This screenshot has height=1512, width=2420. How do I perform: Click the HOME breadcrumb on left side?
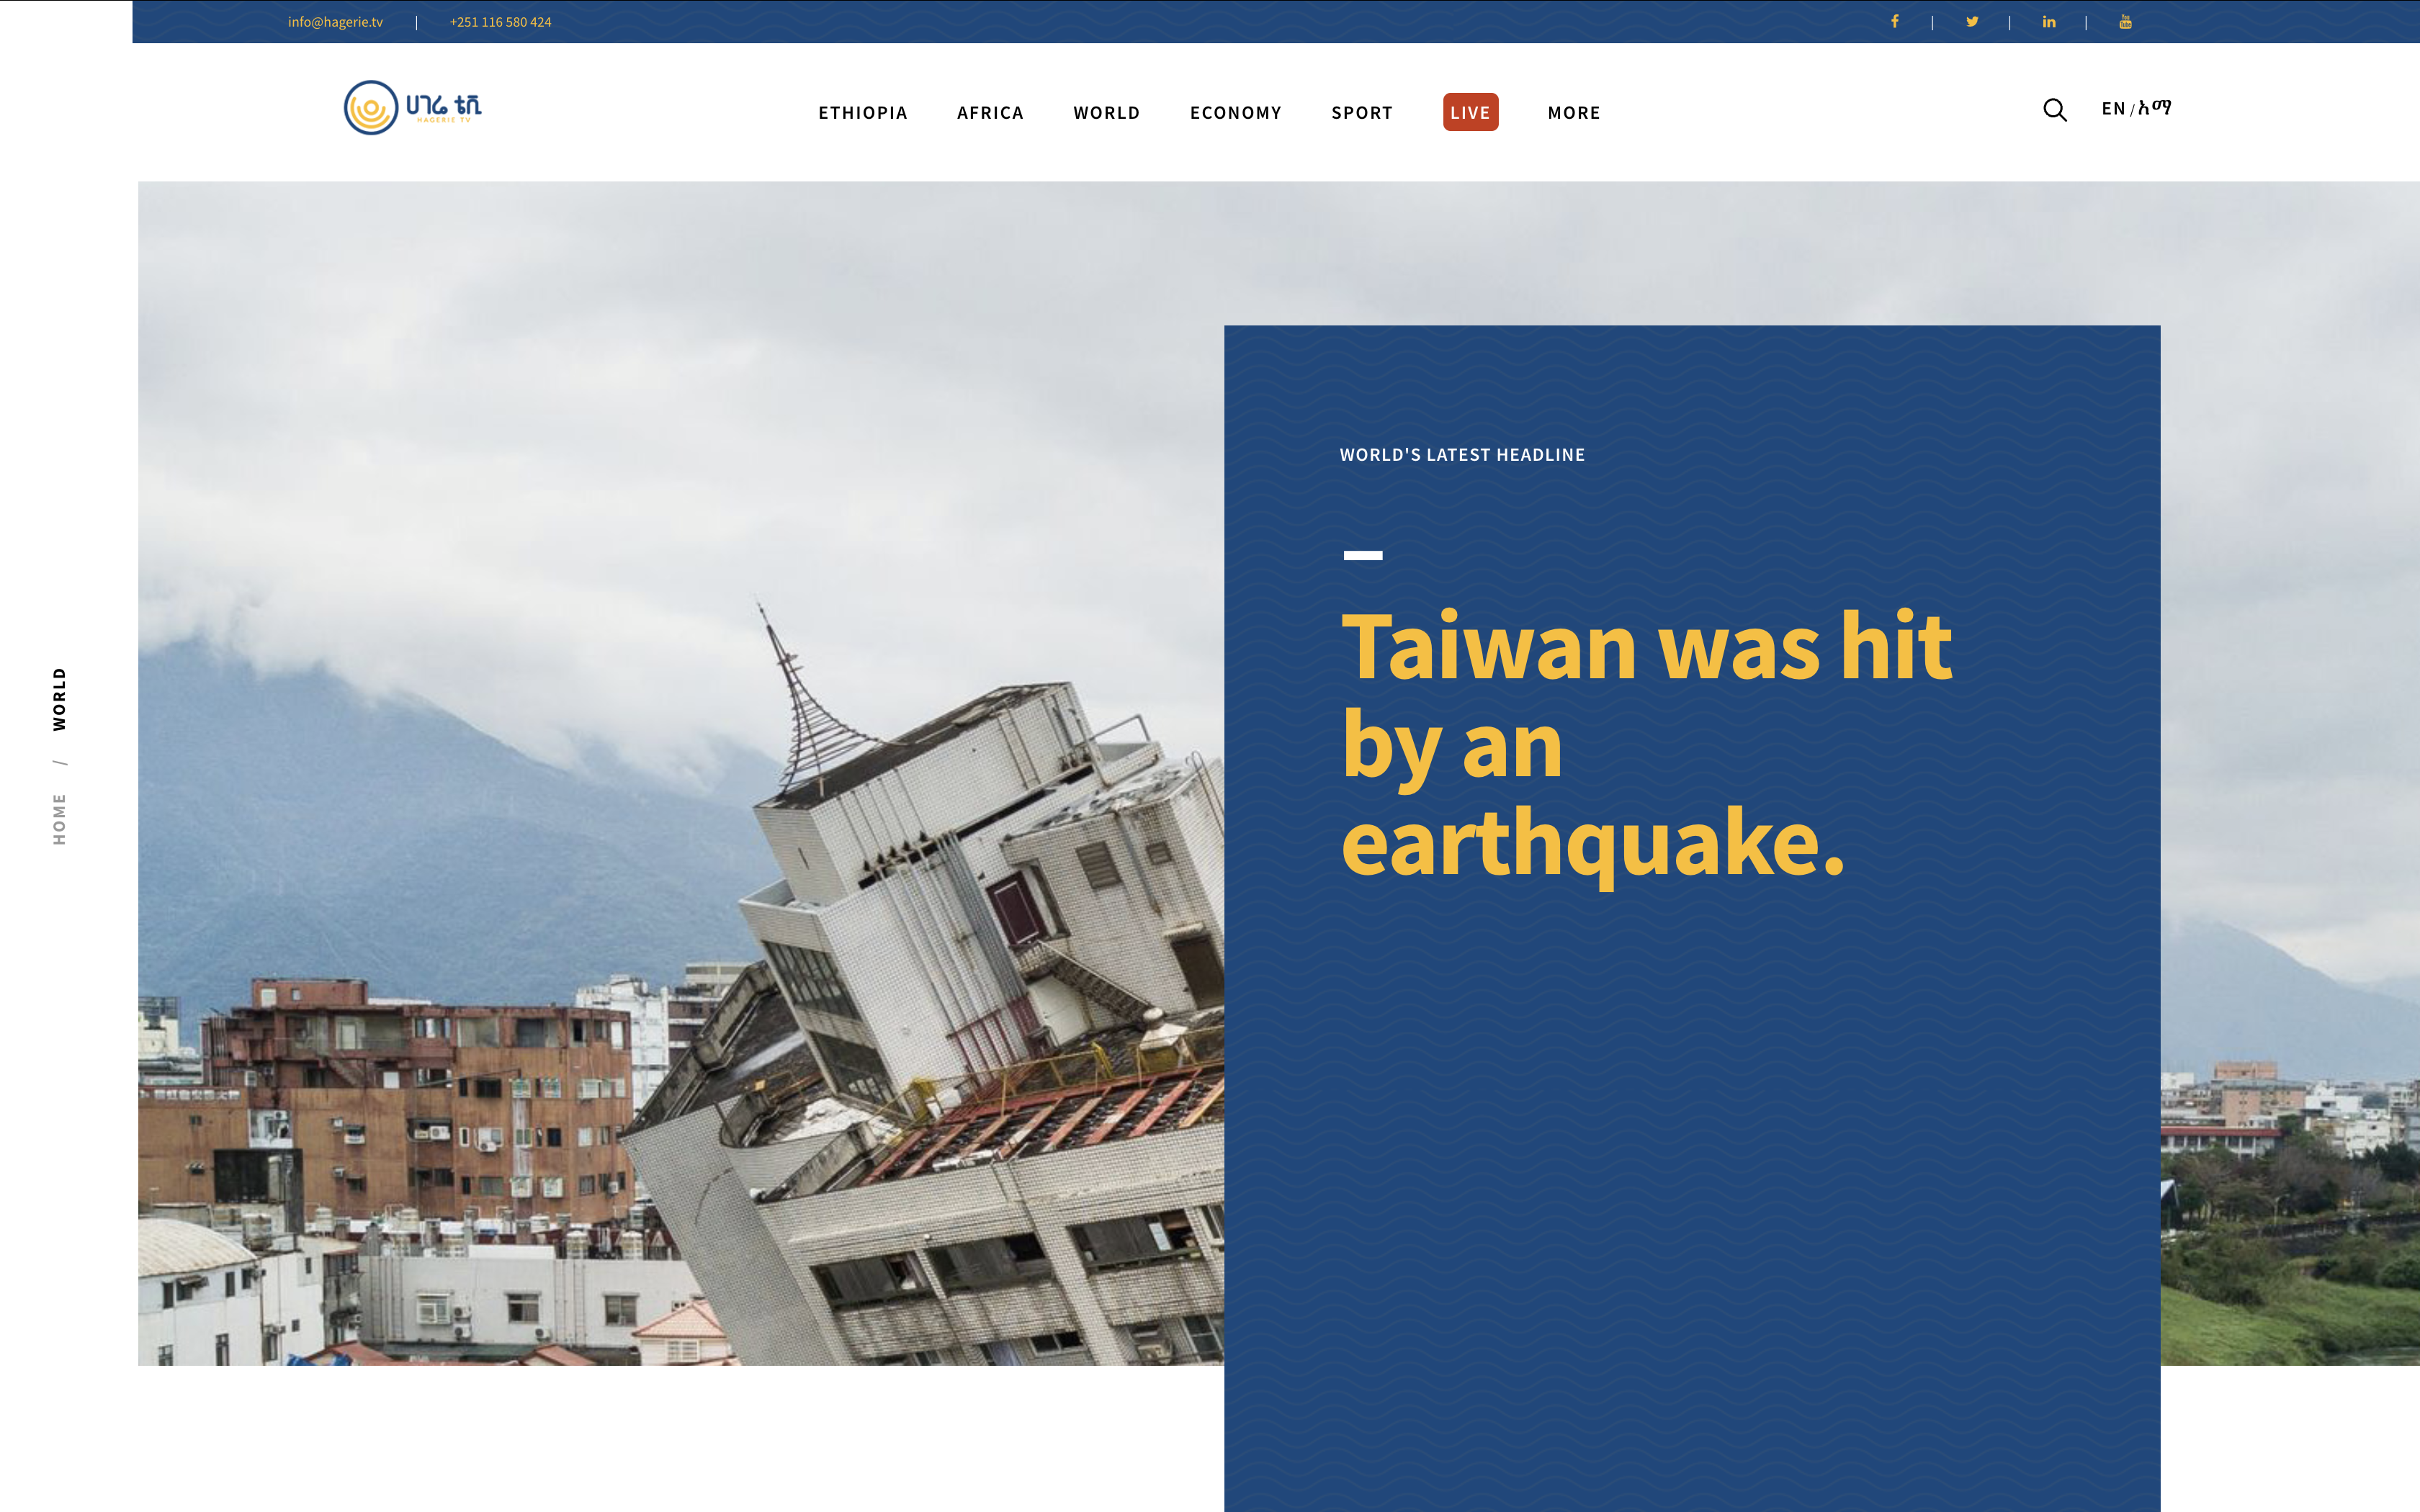[x=59, y=819]
